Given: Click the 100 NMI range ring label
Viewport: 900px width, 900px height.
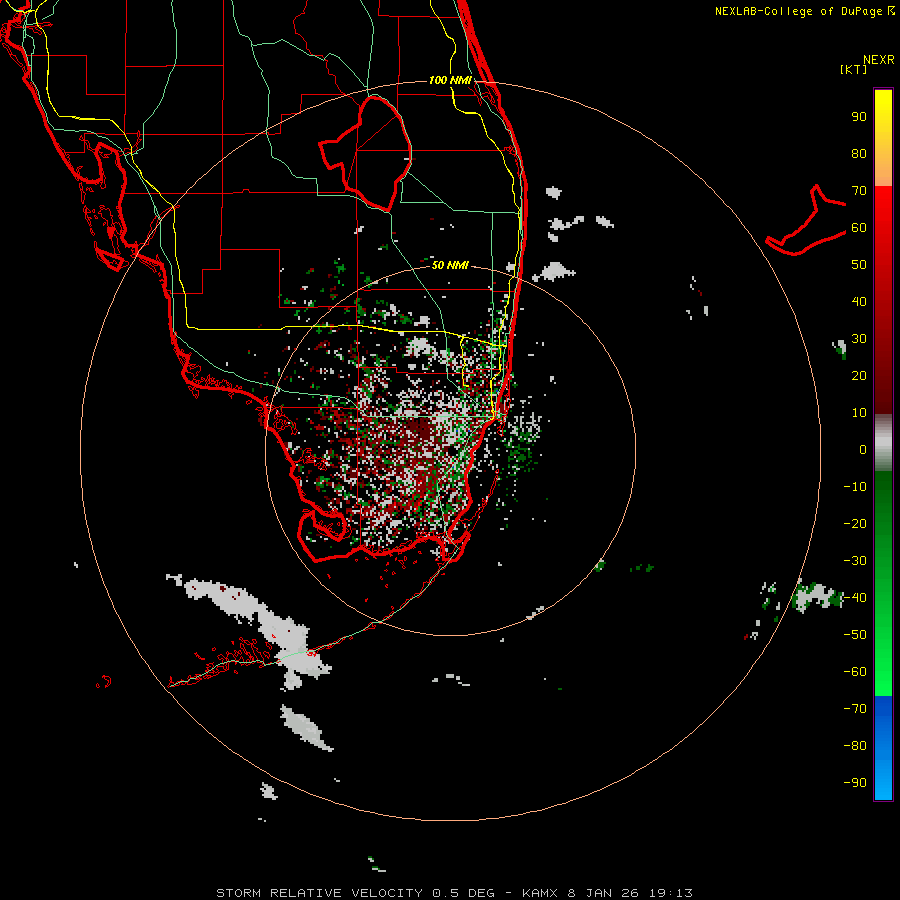Looking at the screenshot, I should [x=450, y=80].
